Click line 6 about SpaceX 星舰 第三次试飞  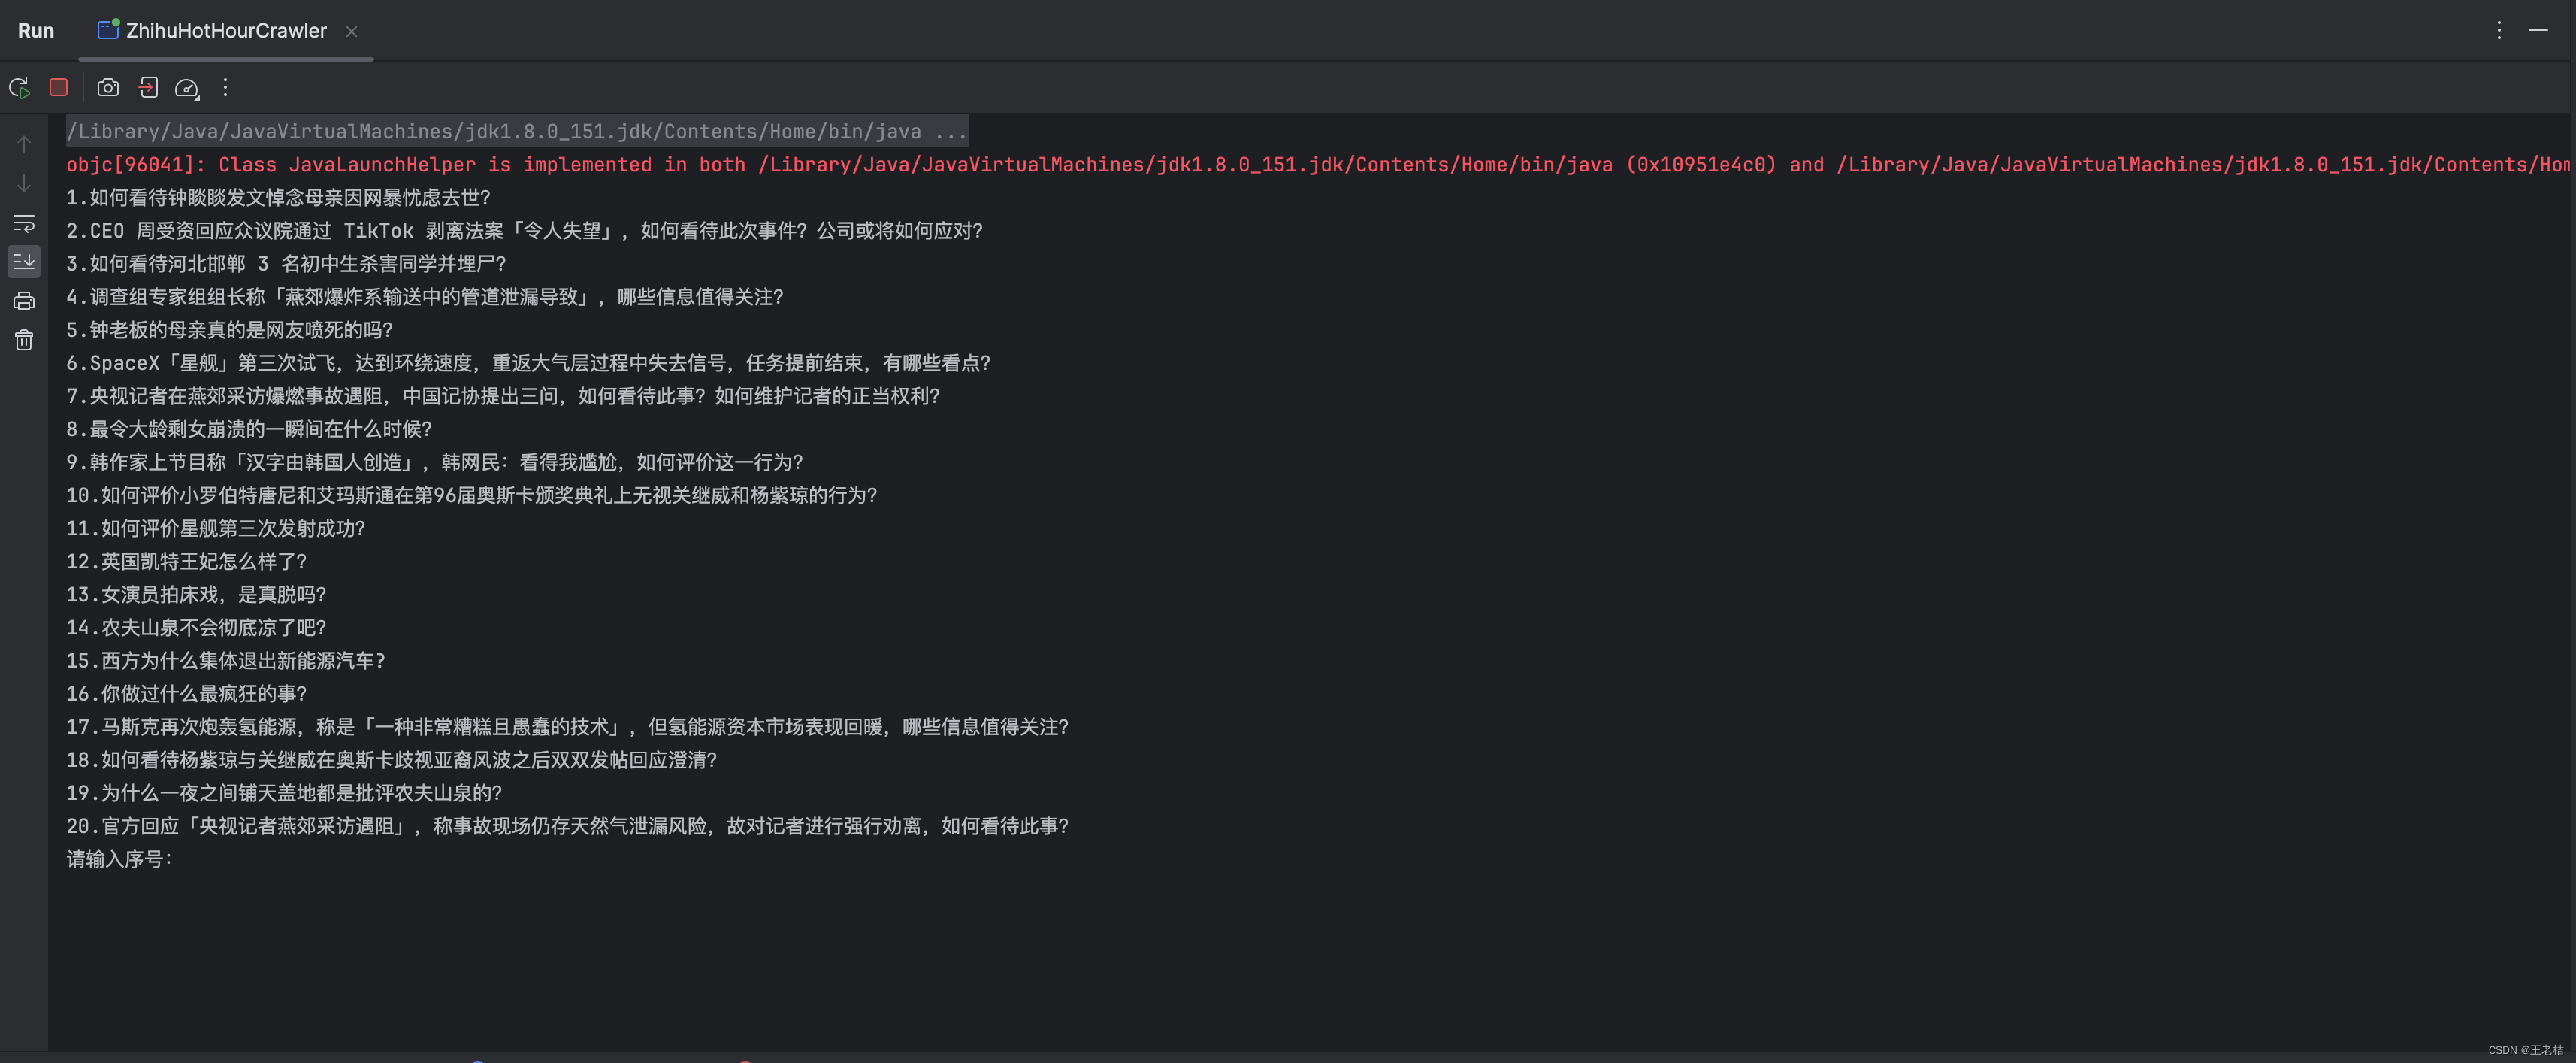tap(529, 362)
